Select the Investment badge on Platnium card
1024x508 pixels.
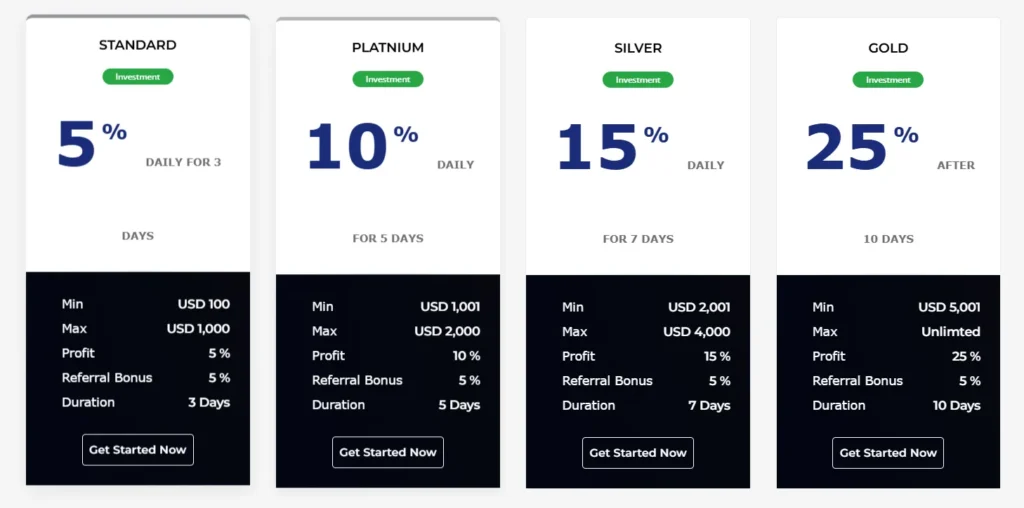click(388, 79)
